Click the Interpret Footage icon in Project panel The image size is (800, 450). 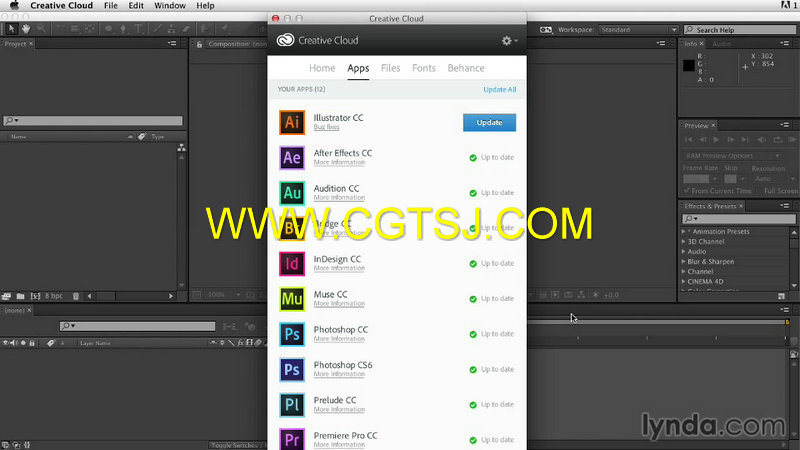click(6, 296)
